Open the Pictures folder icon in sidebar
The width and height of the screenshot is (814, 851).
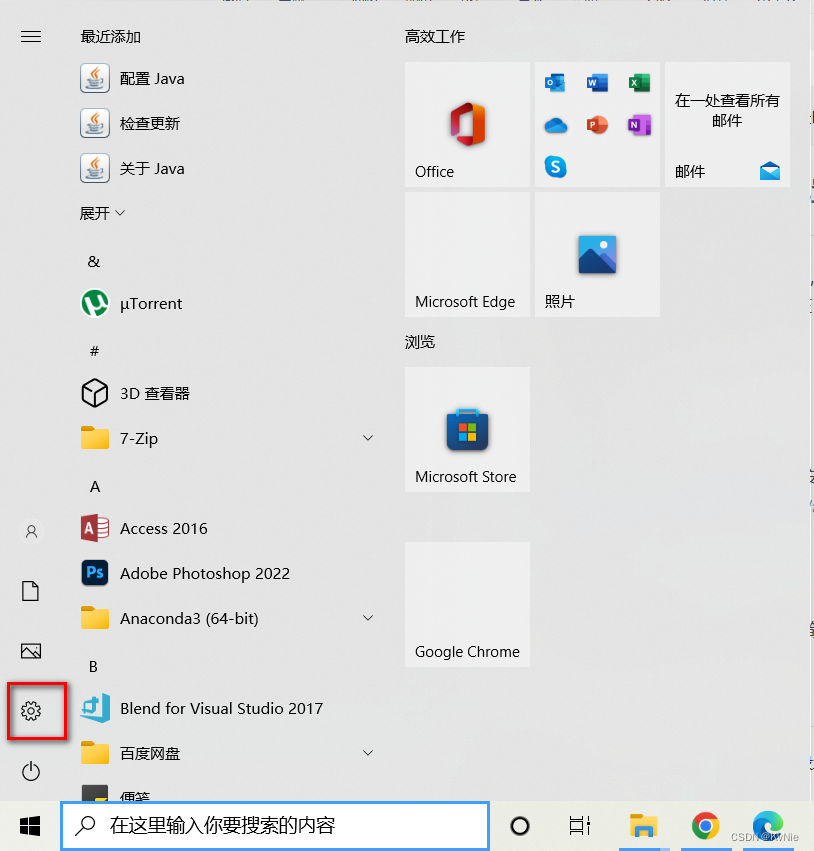tap(31, 651)
